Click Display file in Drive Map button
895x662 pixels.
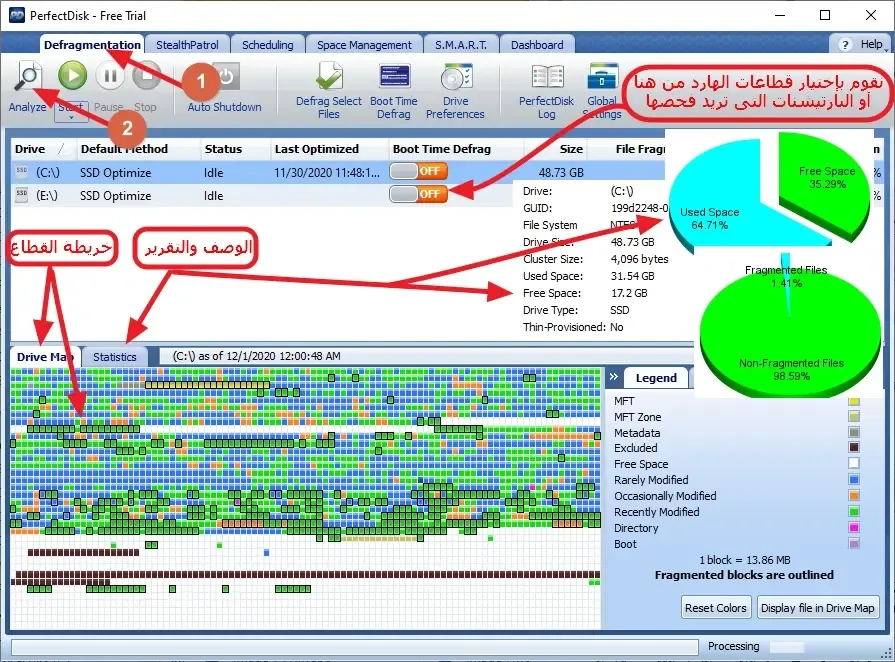817,608
